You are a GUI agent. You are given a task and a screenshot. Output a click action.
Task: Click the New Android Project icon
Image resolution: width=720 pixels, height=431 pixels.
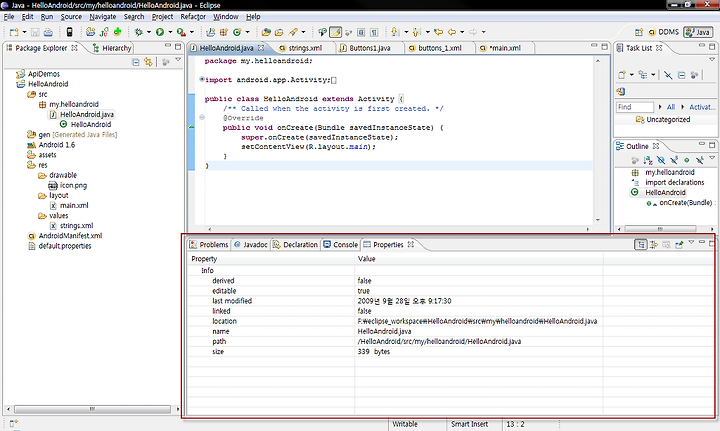pos(90,32)
